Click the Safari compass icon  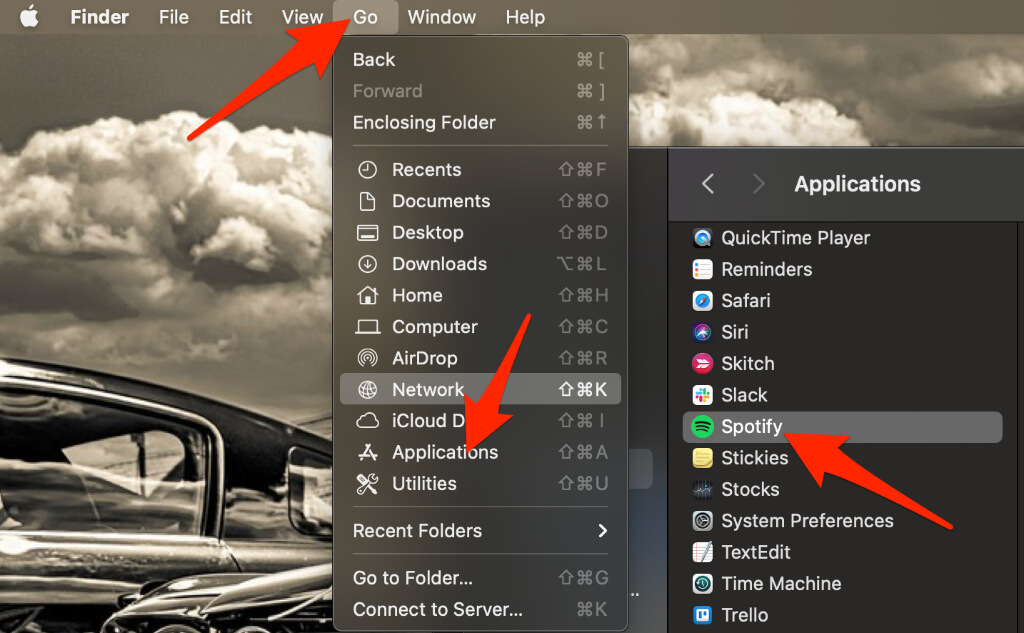(x=703, y=301)
